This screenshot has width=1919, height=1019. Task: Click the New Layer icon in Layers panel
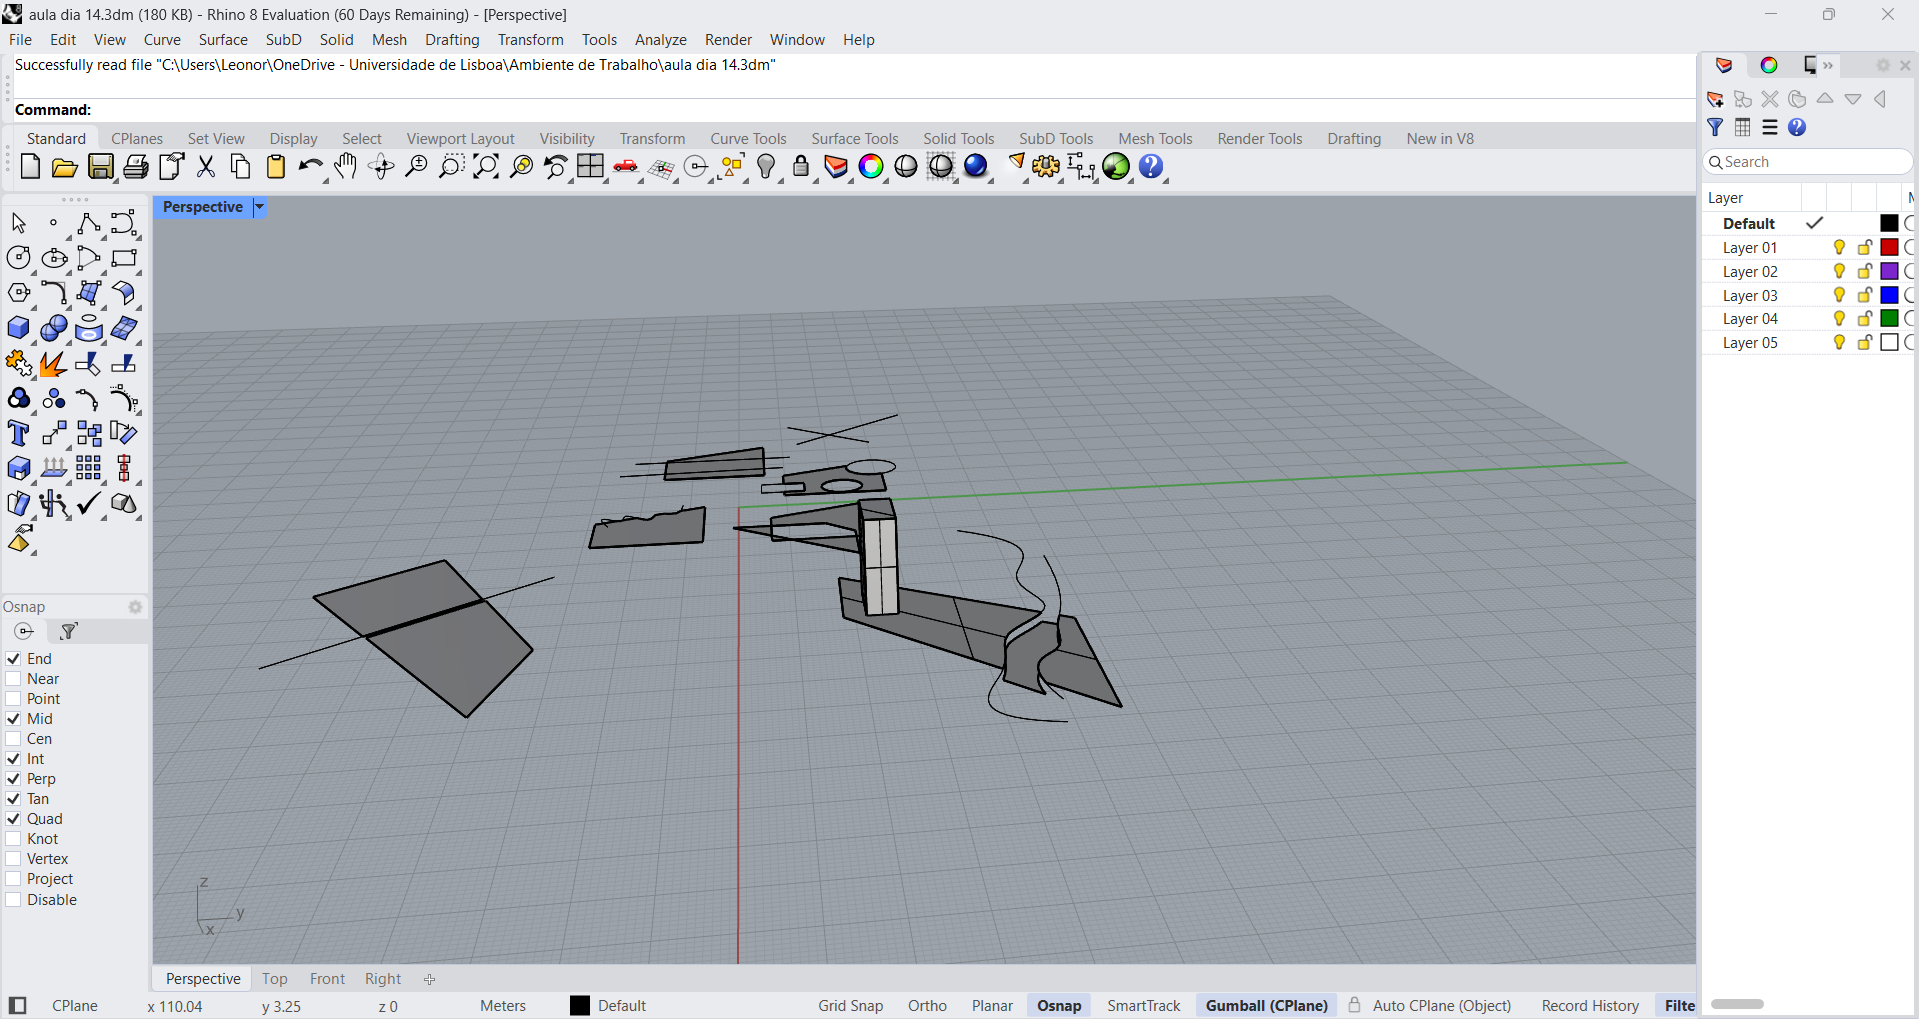[1716, 99]
